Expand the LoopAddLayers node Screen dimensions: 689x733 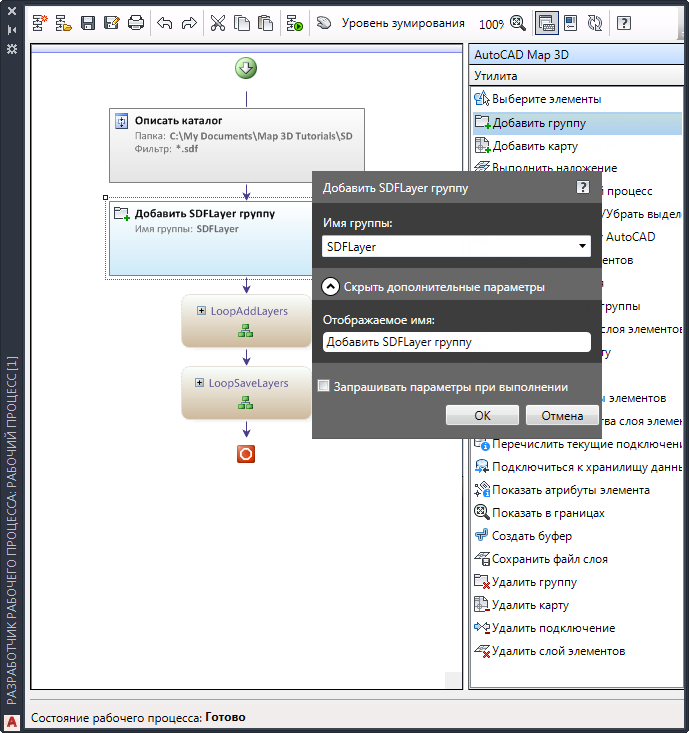201,311
